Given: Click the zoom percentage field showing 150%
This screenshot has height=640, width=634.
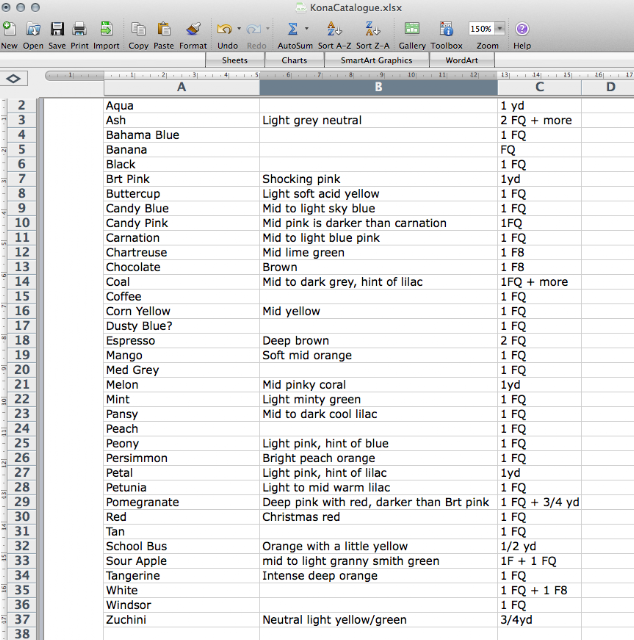Looking at the screenshot, I should click(x=481, y=29).
